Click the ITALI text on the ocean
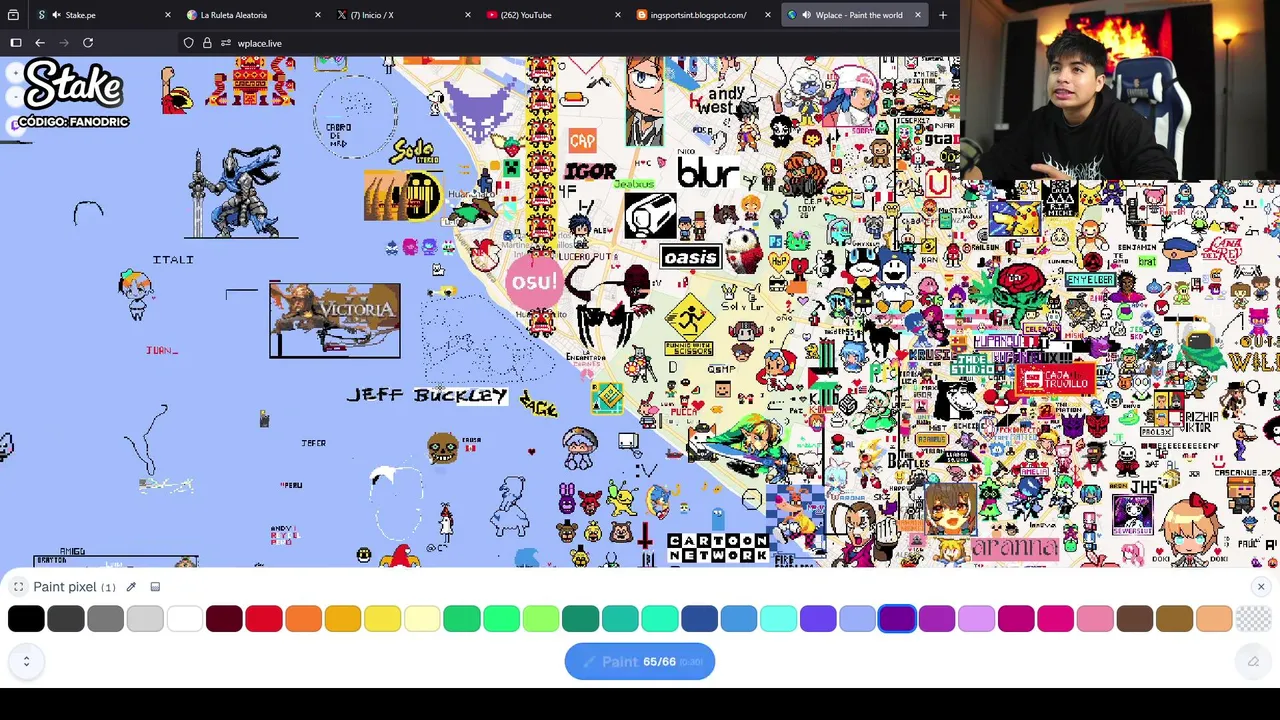This screenshot has width=1280, height=720. 173,259
